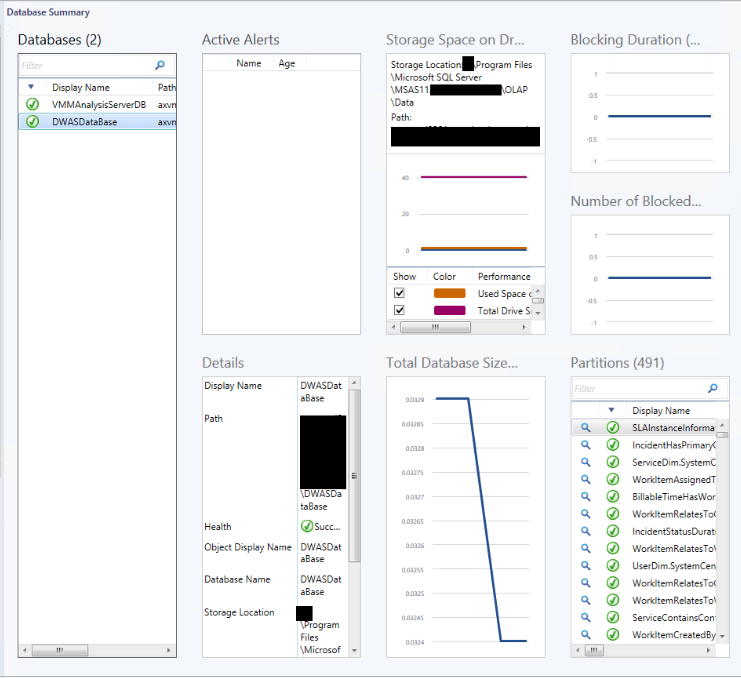Click the green health icon for the BillableTimeHasWork partition
Viewport: 741px width, 678px height.
pyautogui.click(x=613, y=497)
